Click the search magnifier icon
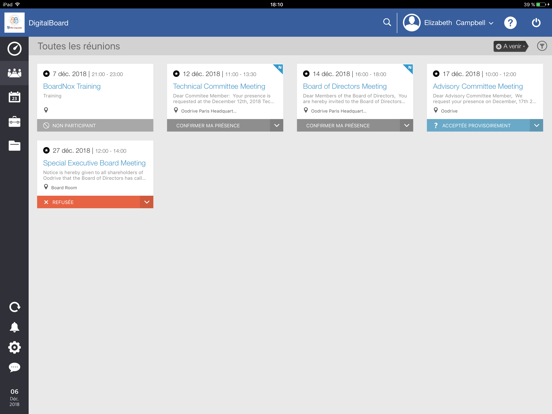Image resolution: width=552 pixels, height=414 pixels. pyautogui.click(x=387, y=23)
